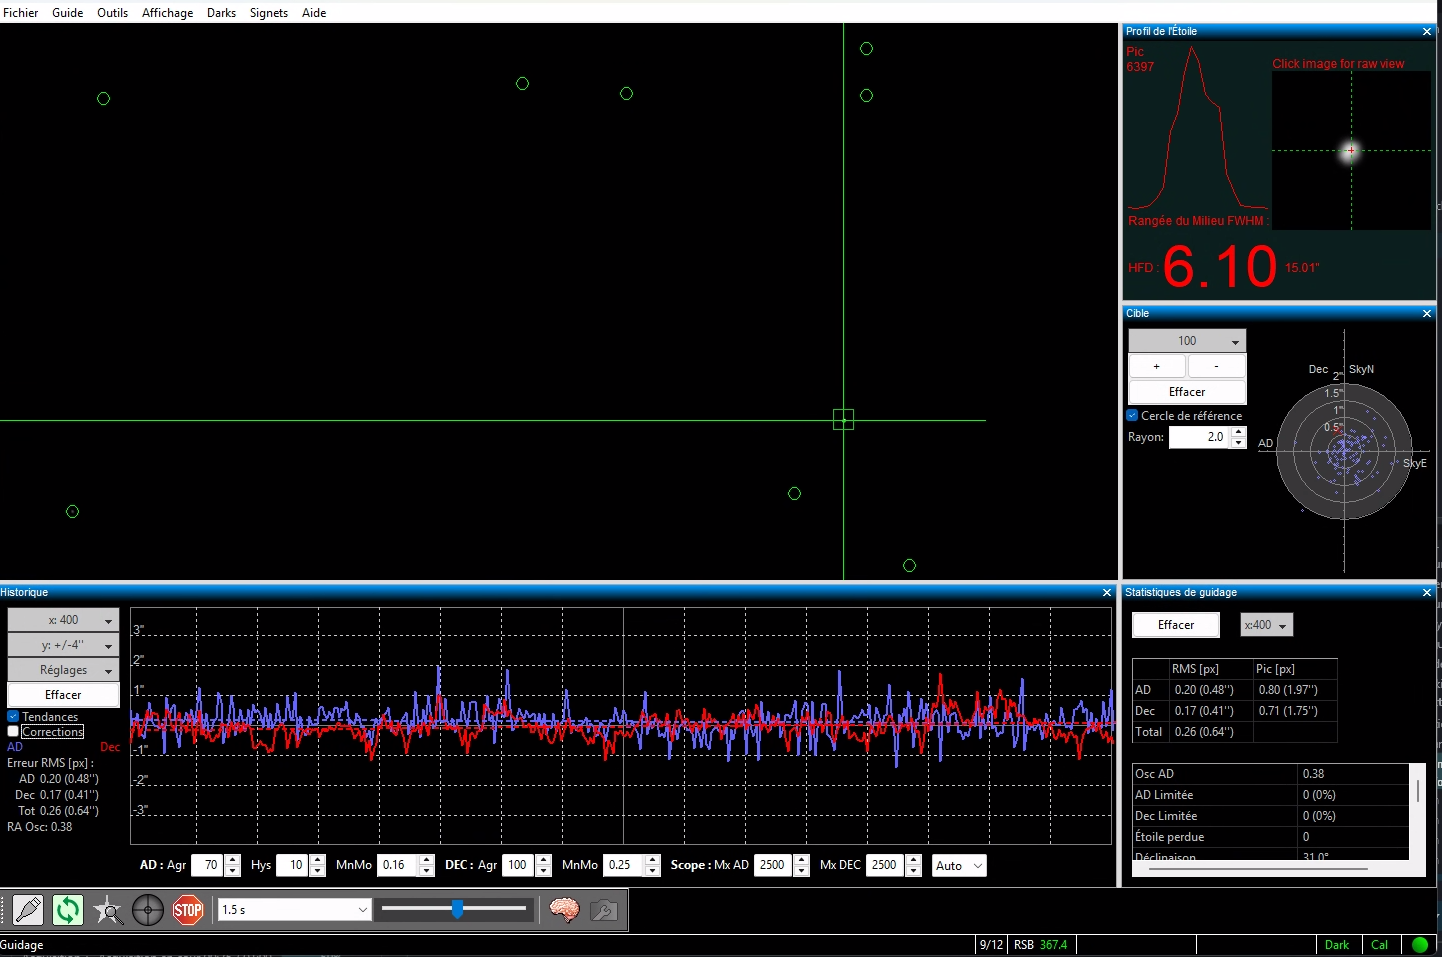Viewport: 1442px width, 957px height.
Task: Click Effacer in the Historique panel
Action: [x=63, y=695]
